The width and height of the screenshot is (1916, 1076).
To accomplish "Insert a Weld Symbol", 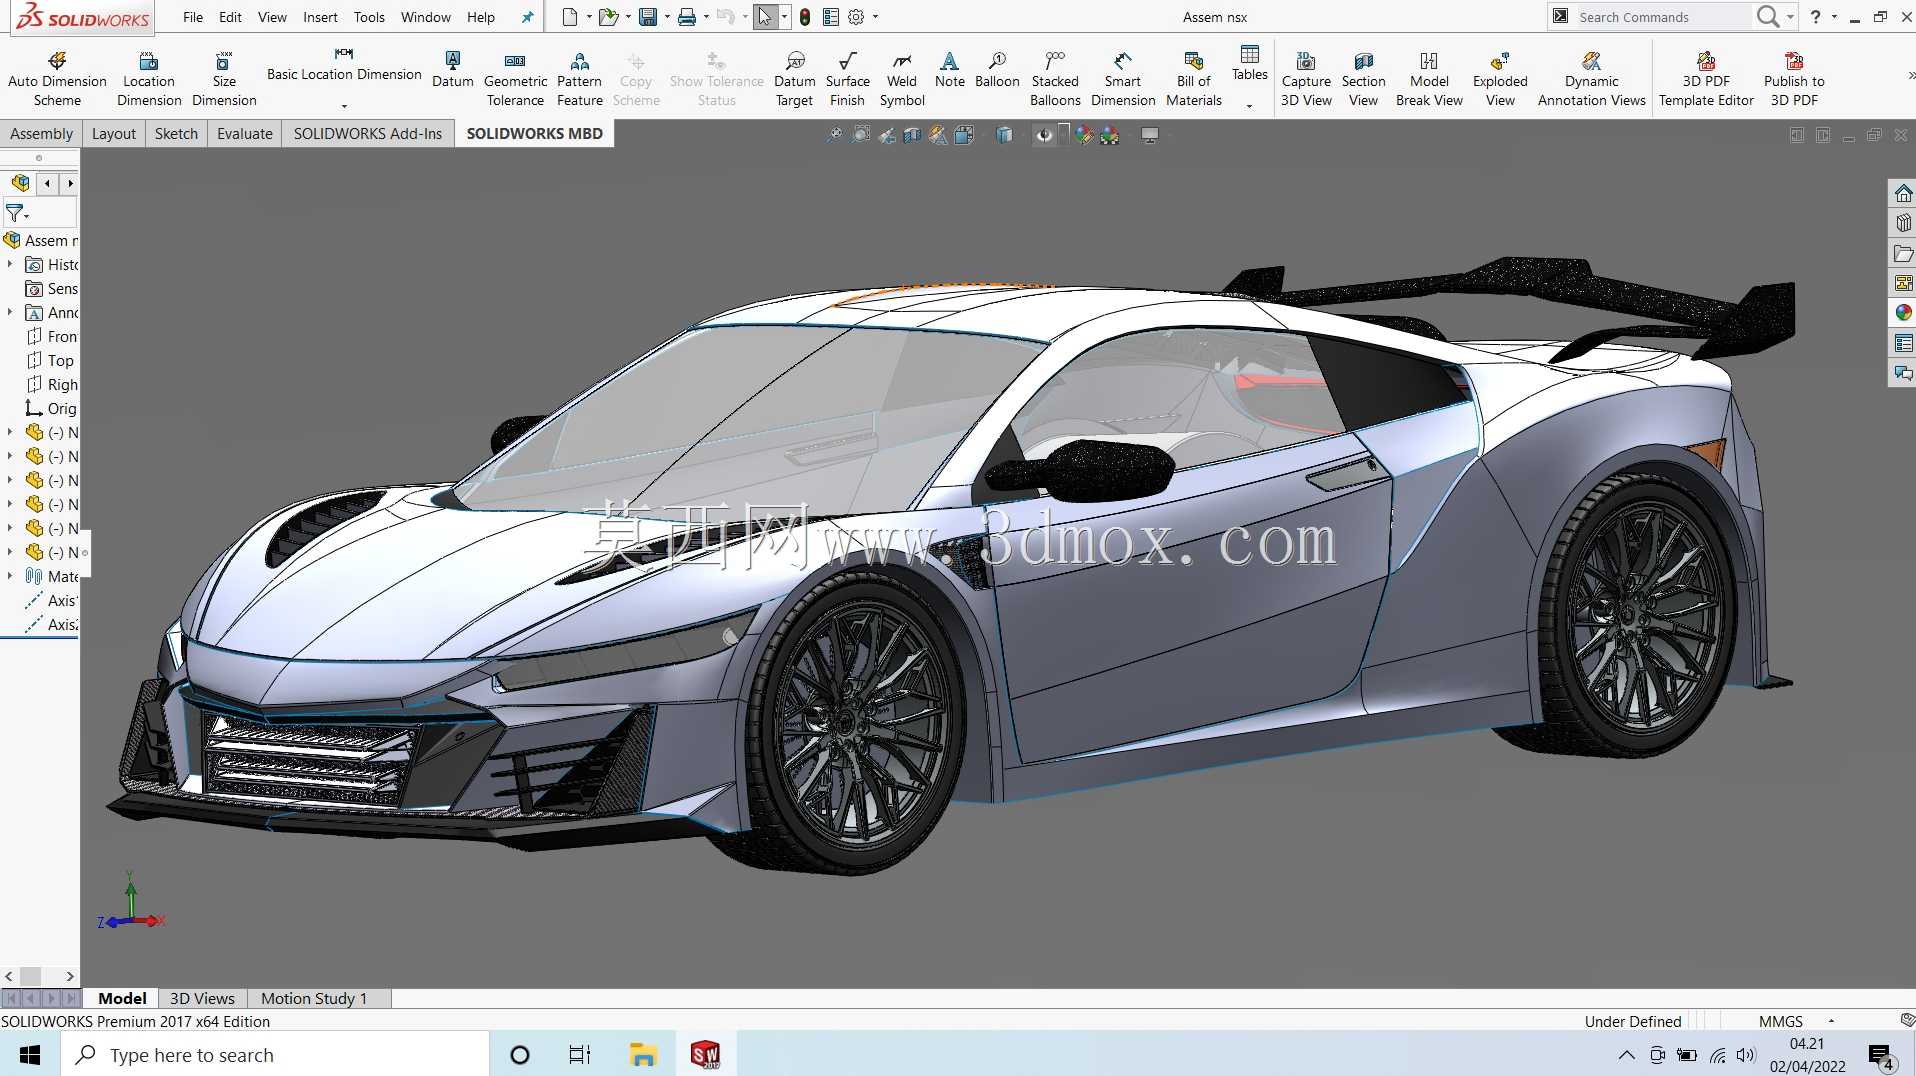I will (902, 79).
